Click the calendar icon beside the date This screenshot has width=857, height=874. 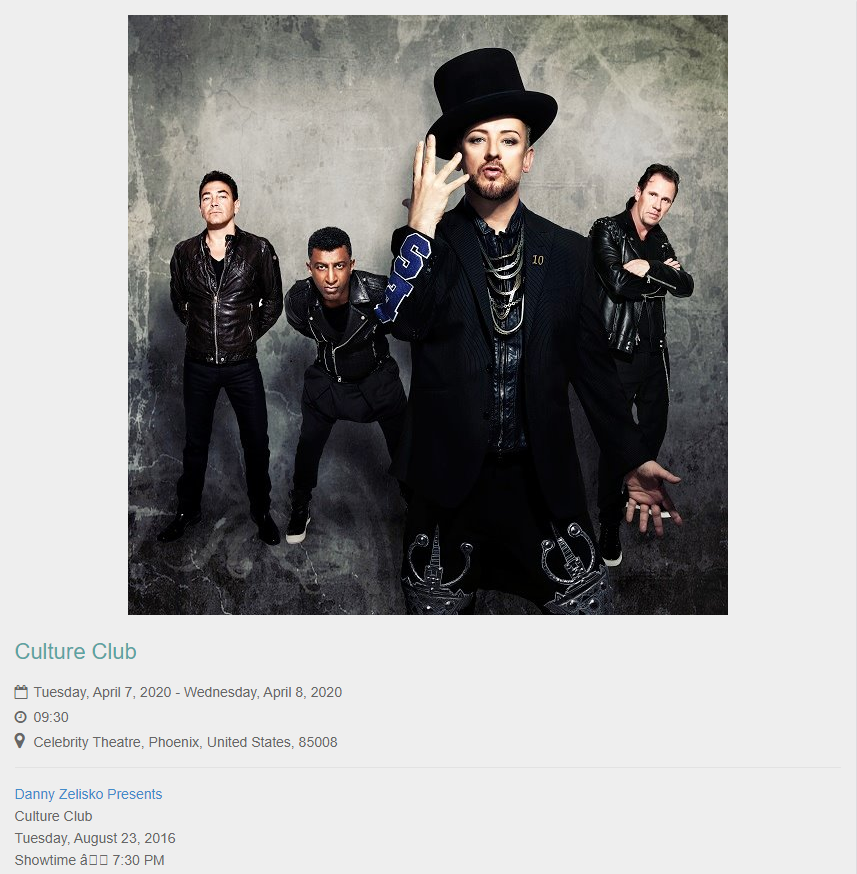pos(21,692)
